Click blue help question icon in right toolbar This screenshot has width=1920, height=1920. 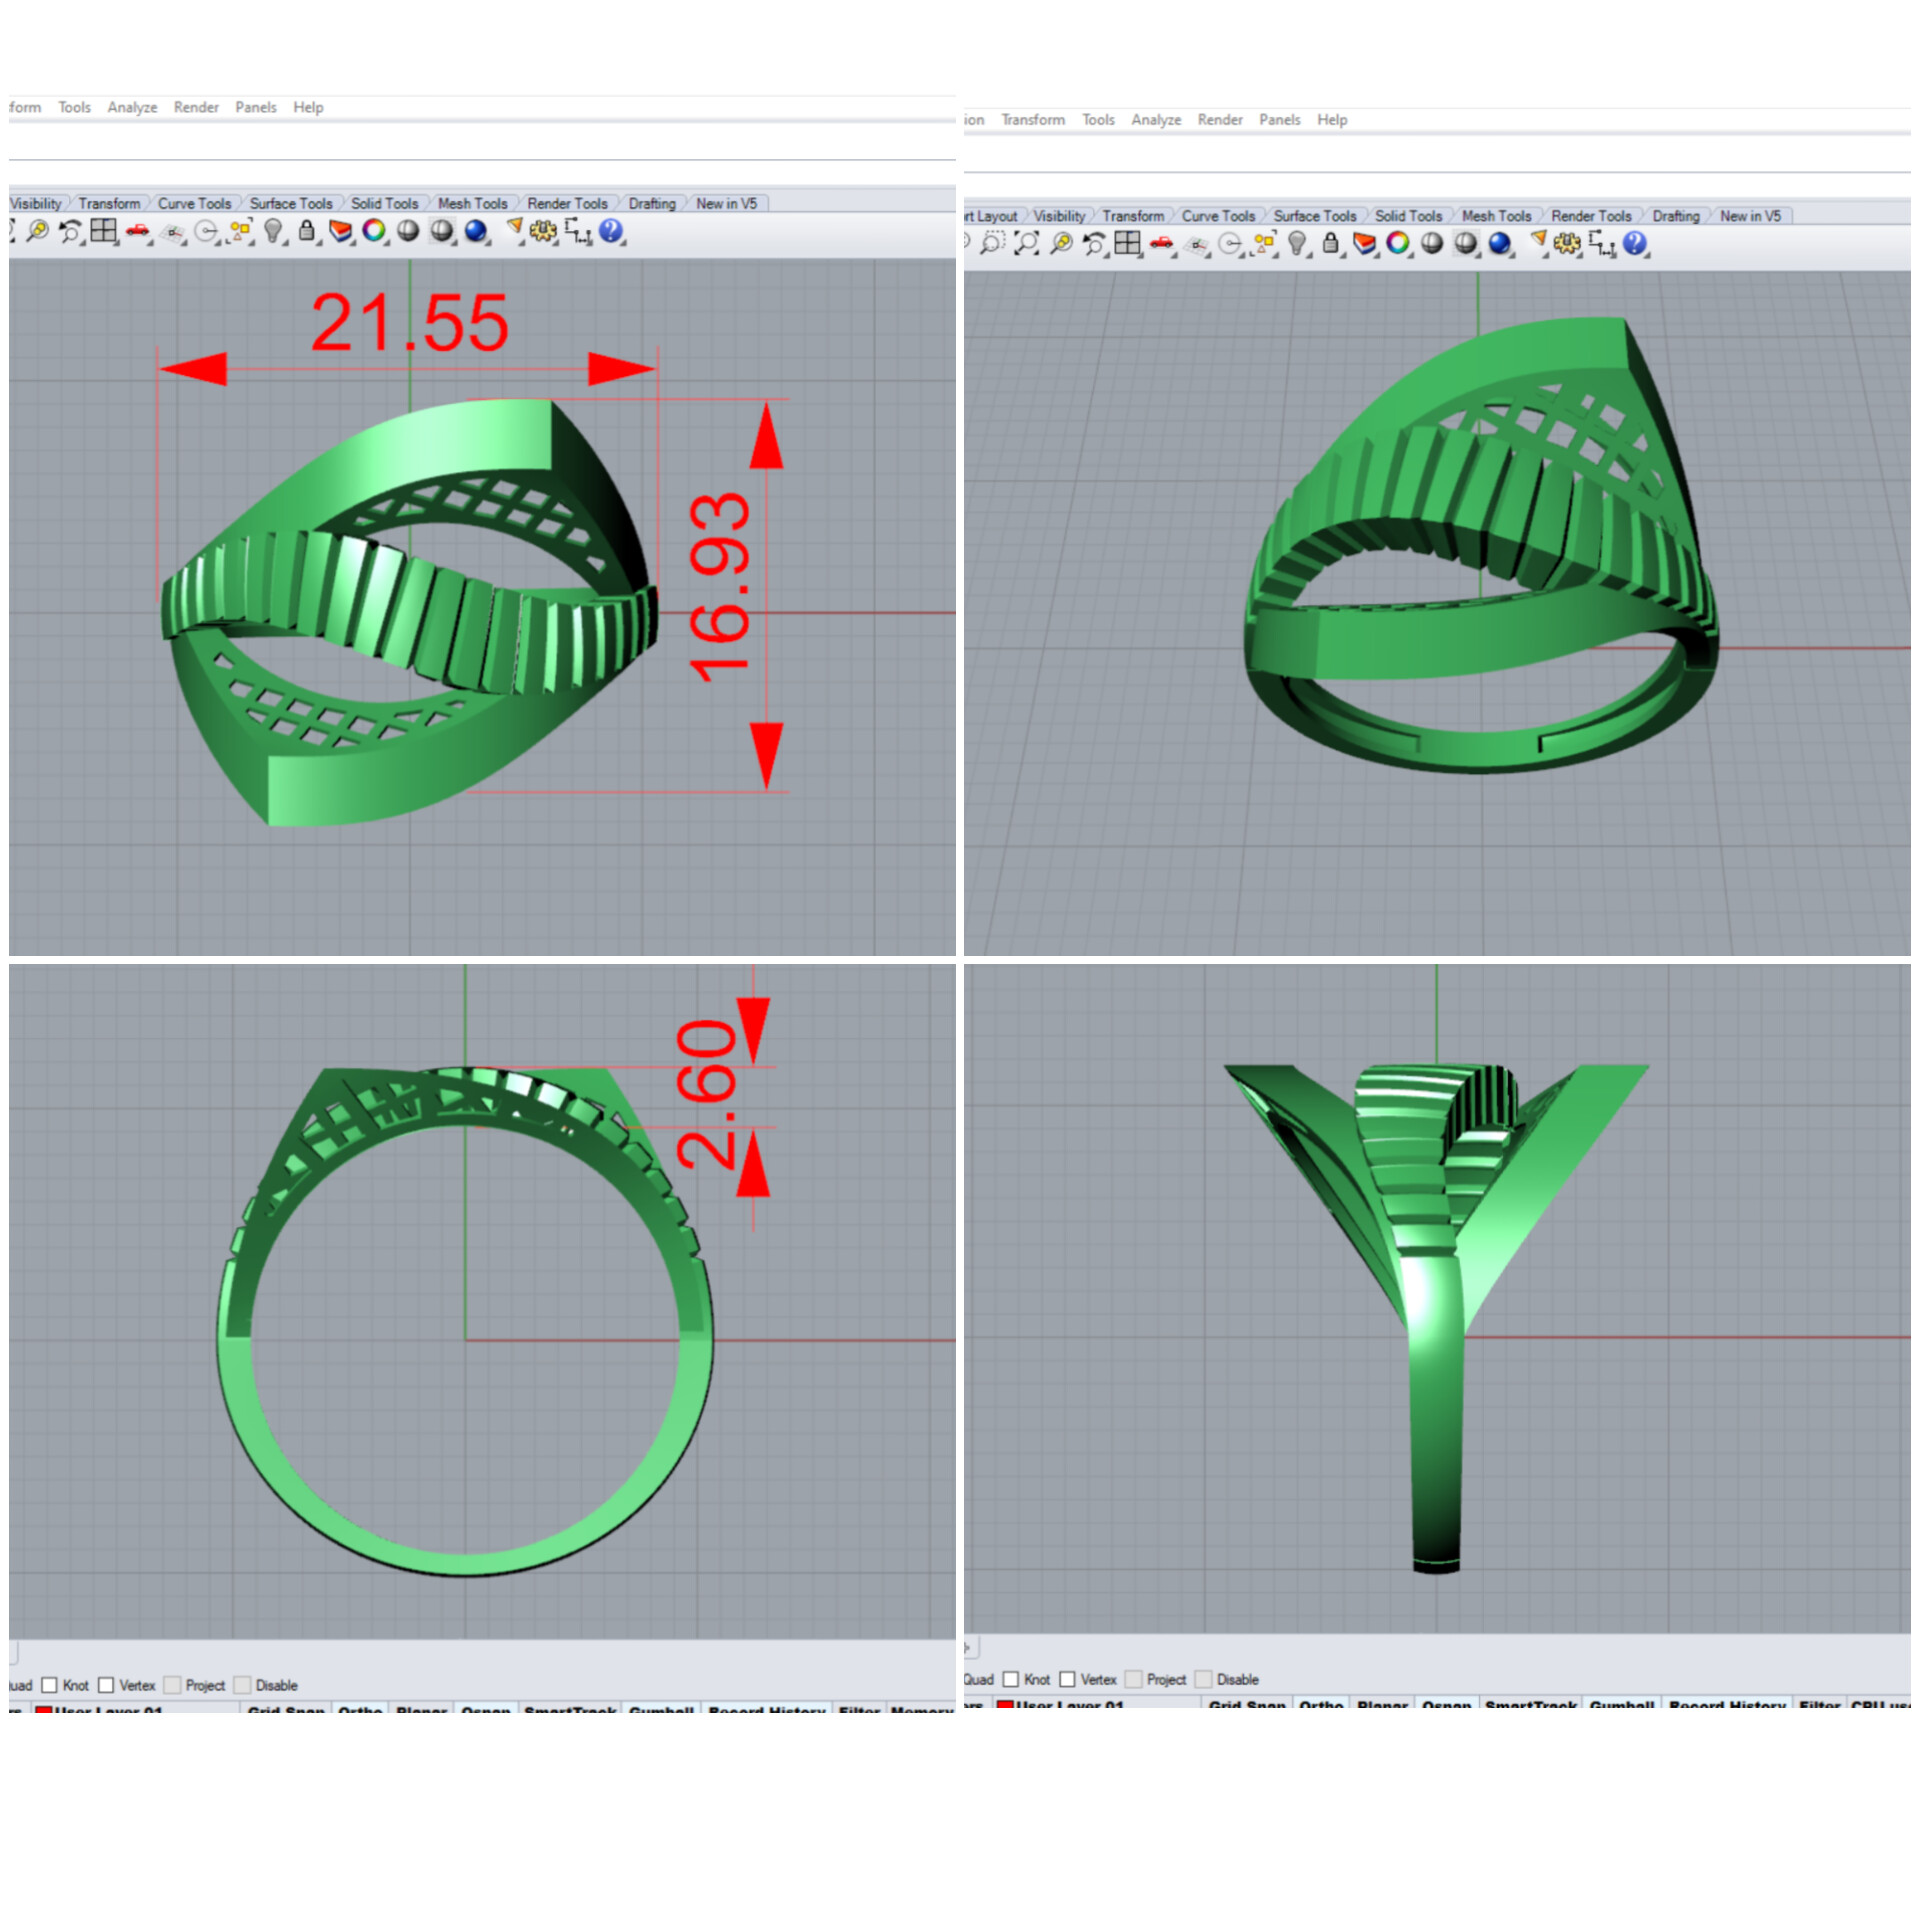[1634, 243]
